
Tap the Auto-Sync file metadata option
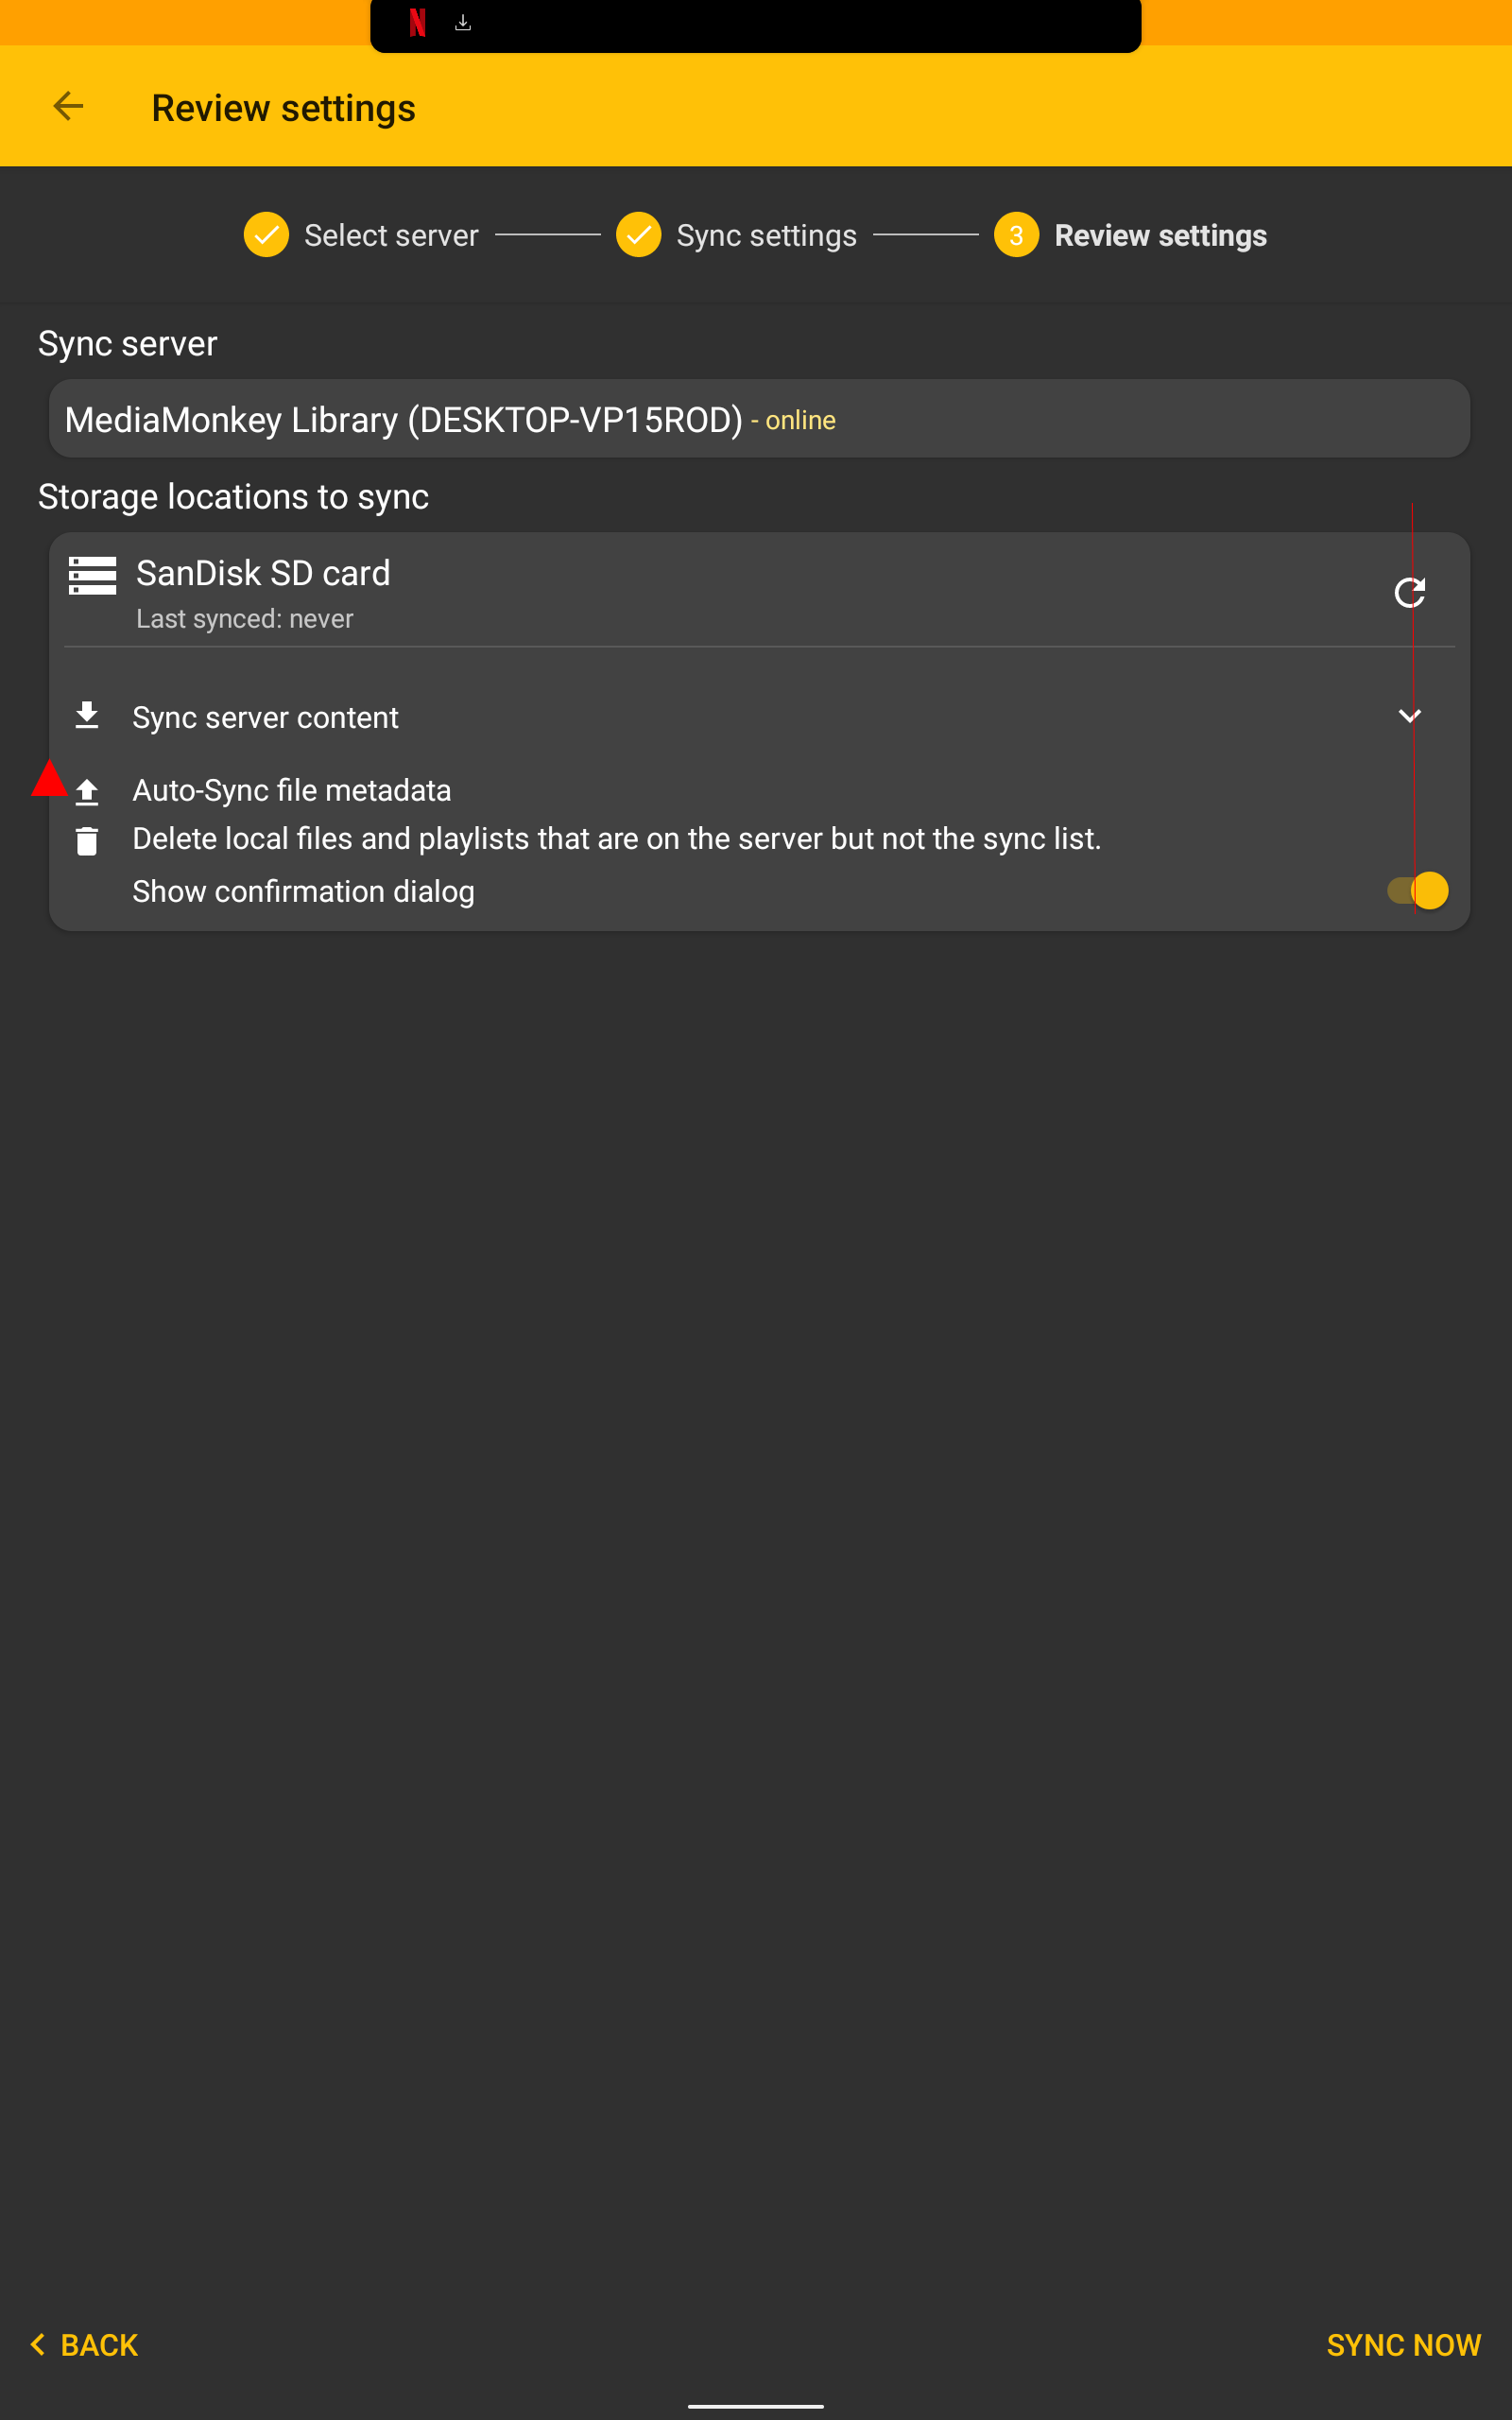[x=292, y=791]
